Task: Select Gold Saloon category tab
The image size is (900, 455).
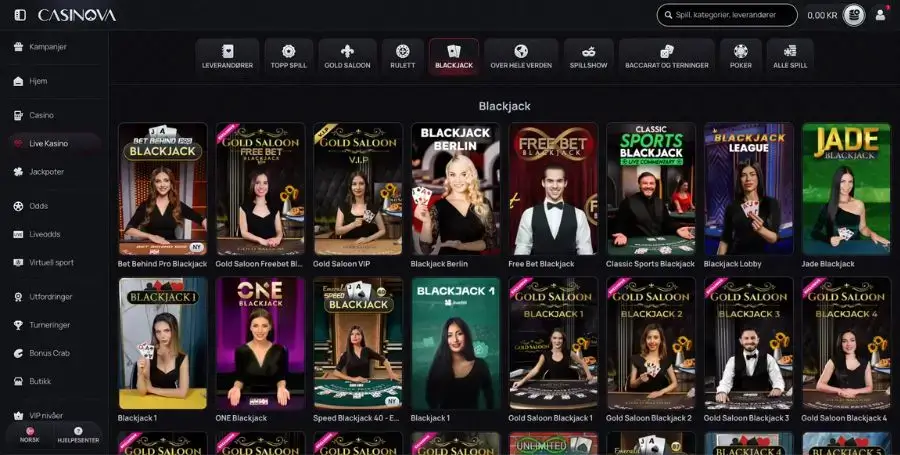Action: pyautogui.click(x=347, y=57)
